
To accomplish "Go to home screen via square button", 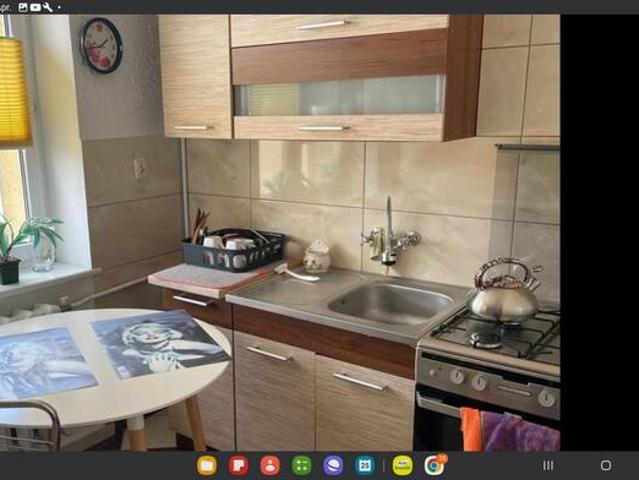I will (606, 465).
